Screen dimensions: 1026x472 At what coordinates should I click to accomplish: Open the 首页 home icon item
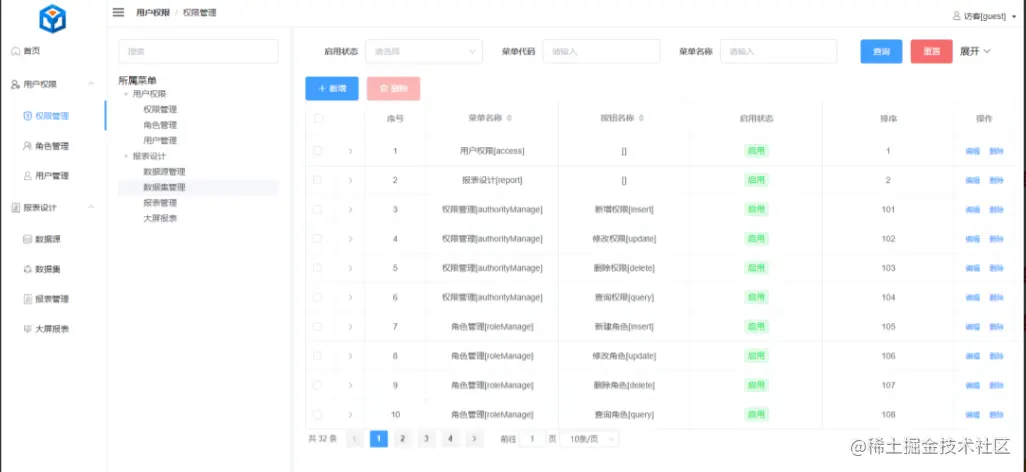(16, 50)
